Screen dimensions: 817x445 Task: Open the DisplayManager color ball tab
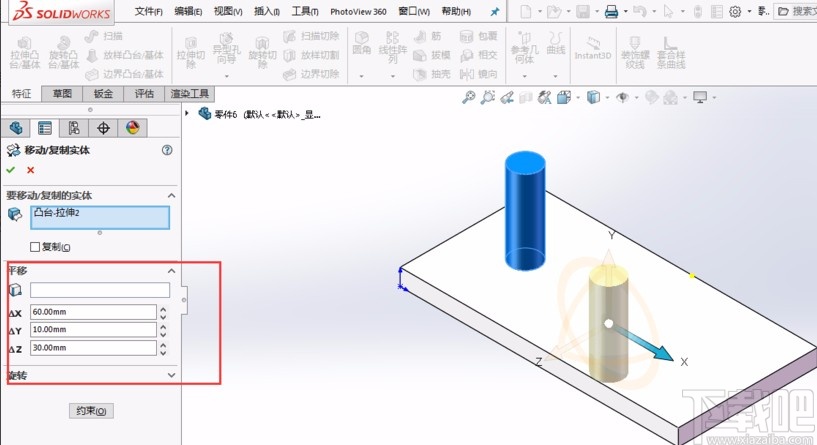[x=132, y=128]
